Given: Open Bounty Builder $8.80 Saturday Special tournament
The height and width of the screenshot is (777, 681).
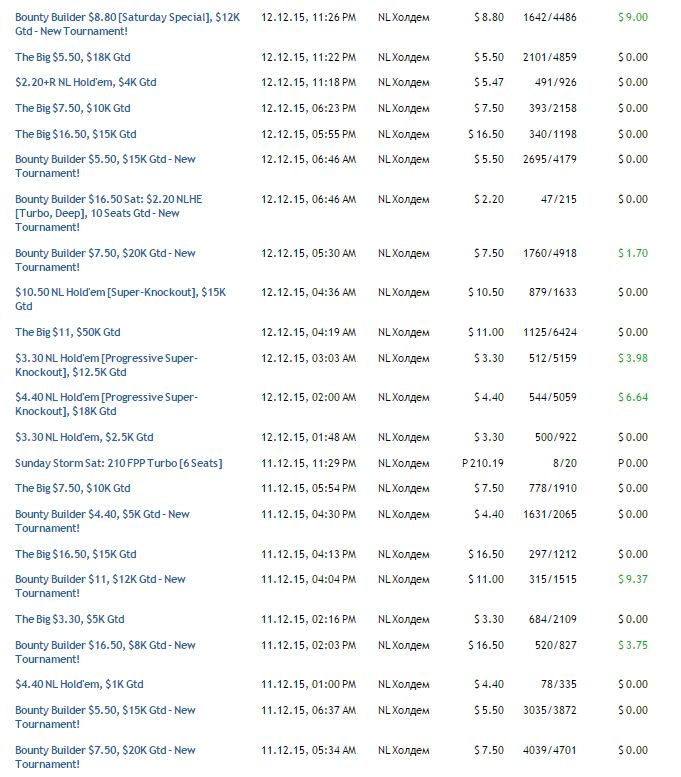Looking at the screenshot, I should pyautogui.click(x=127, y=17).
